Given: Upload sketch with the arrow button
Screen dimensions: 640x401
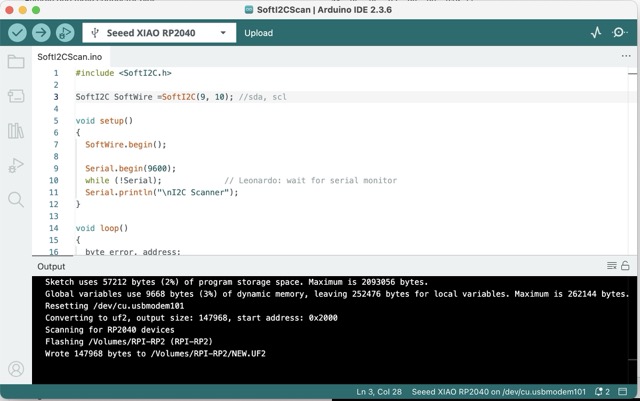Looking at the screenshot, I should click(x=41, y=32).
